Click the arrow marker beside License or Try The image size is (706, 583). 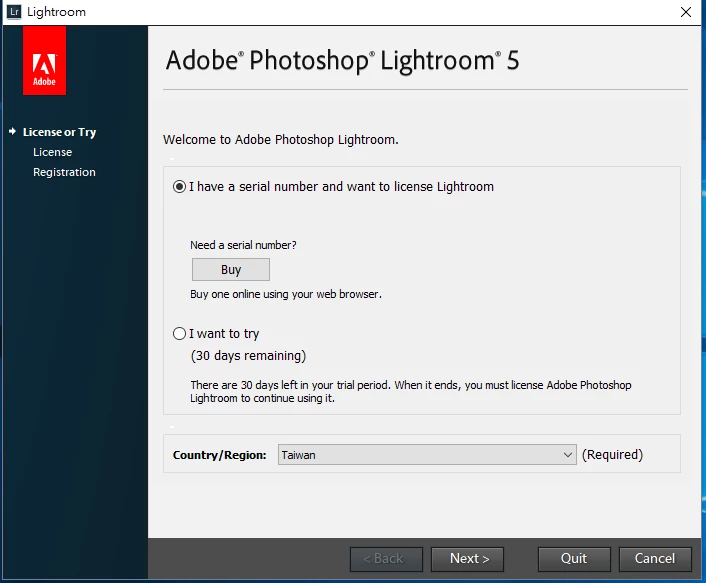coord(12,131)
